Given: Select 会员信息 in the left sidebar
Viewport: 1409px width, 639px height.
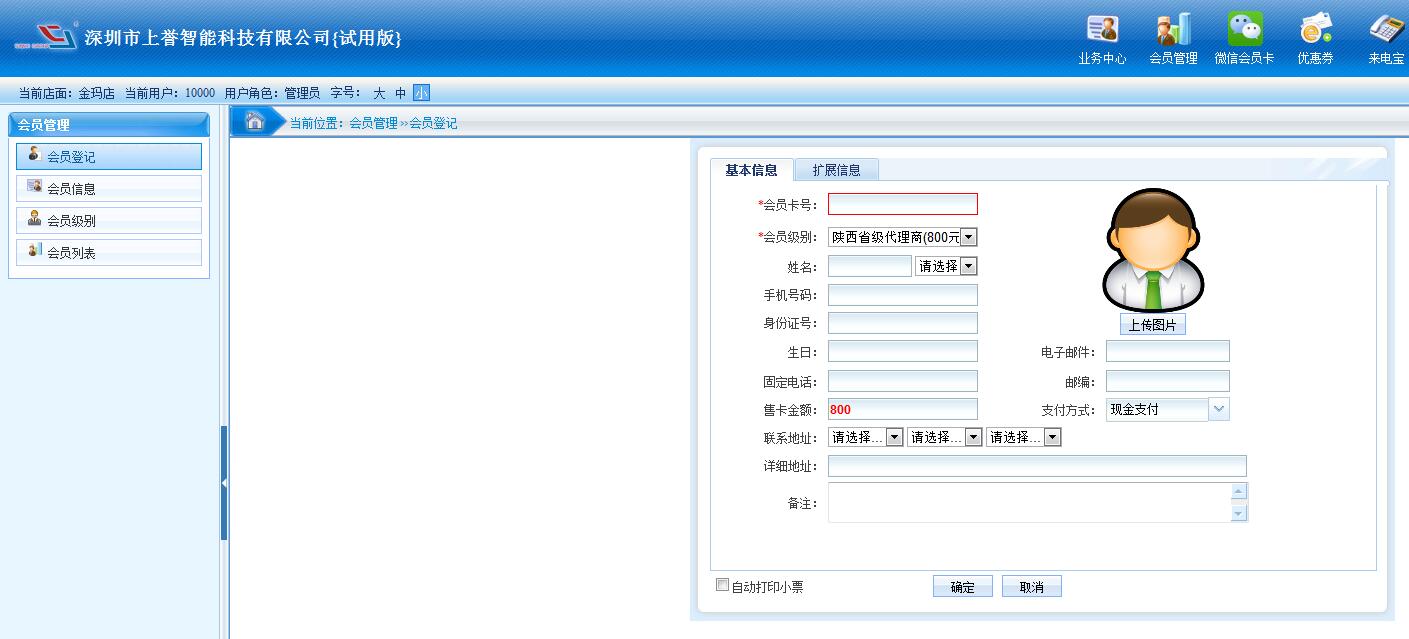Looking at the screenshot, I should 109,188.
